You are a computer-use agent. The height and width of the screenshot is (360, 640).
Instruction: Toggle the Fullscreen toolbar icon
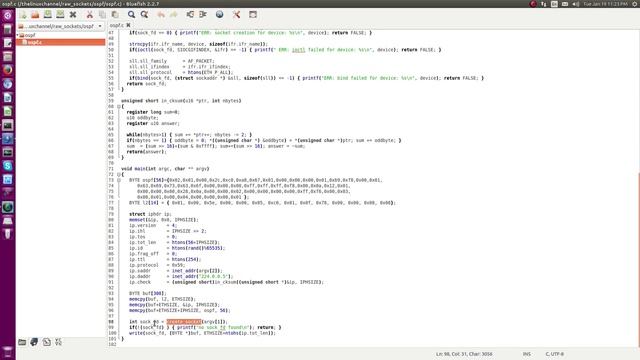253,15
